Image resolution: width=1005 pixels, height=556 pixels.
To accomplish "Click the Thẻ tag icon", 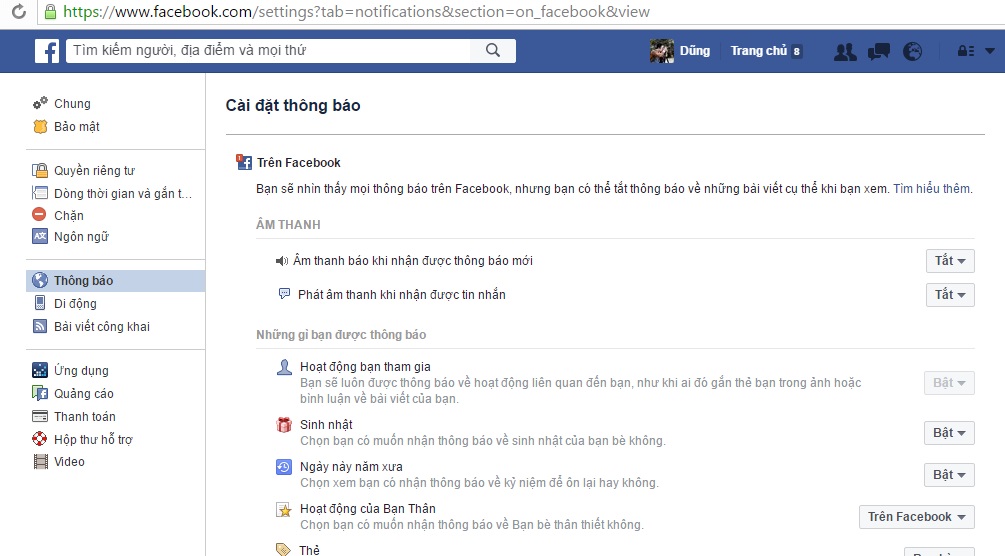I will [x=283, y=550].
